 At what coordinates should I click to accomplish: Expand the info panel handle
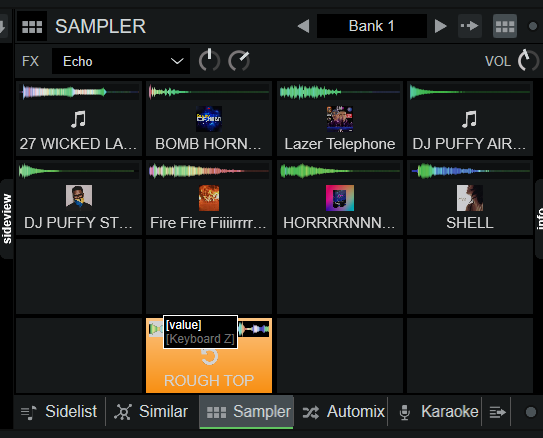coord(539,219)
